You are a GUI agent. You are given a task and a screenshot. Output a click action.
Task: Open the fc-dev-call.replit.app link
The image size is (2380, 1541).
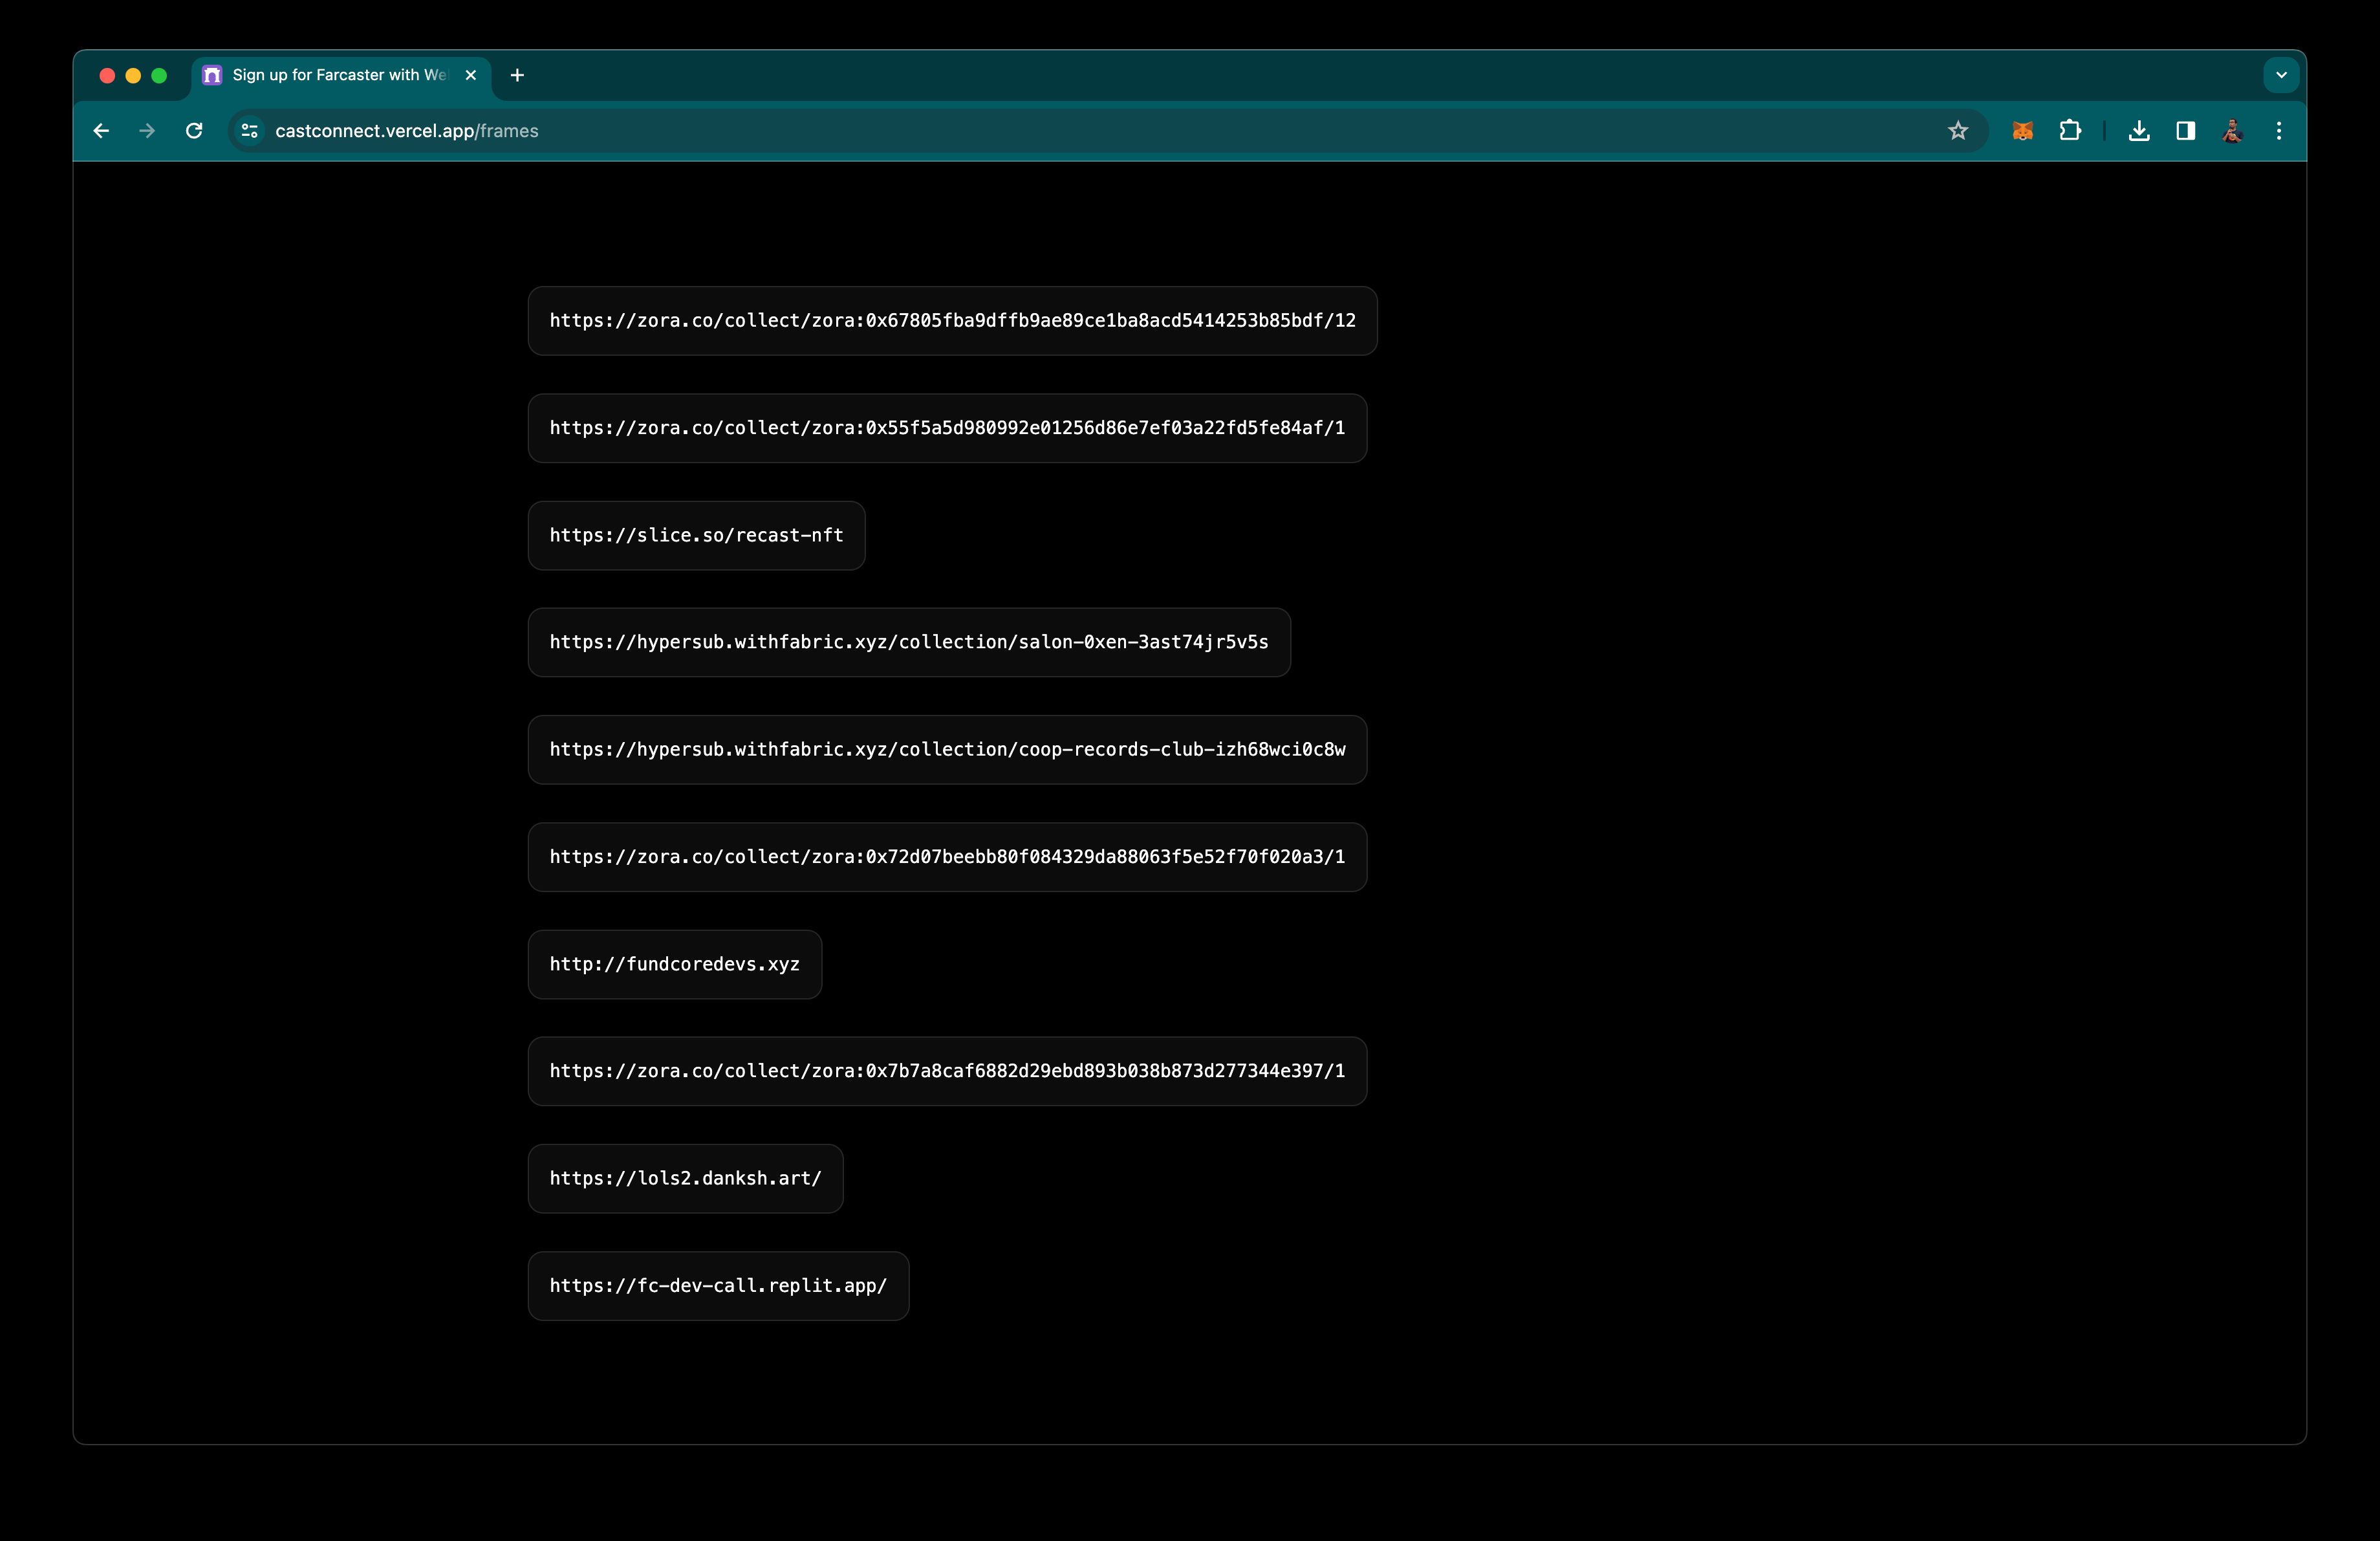(x=718, y=1286)
